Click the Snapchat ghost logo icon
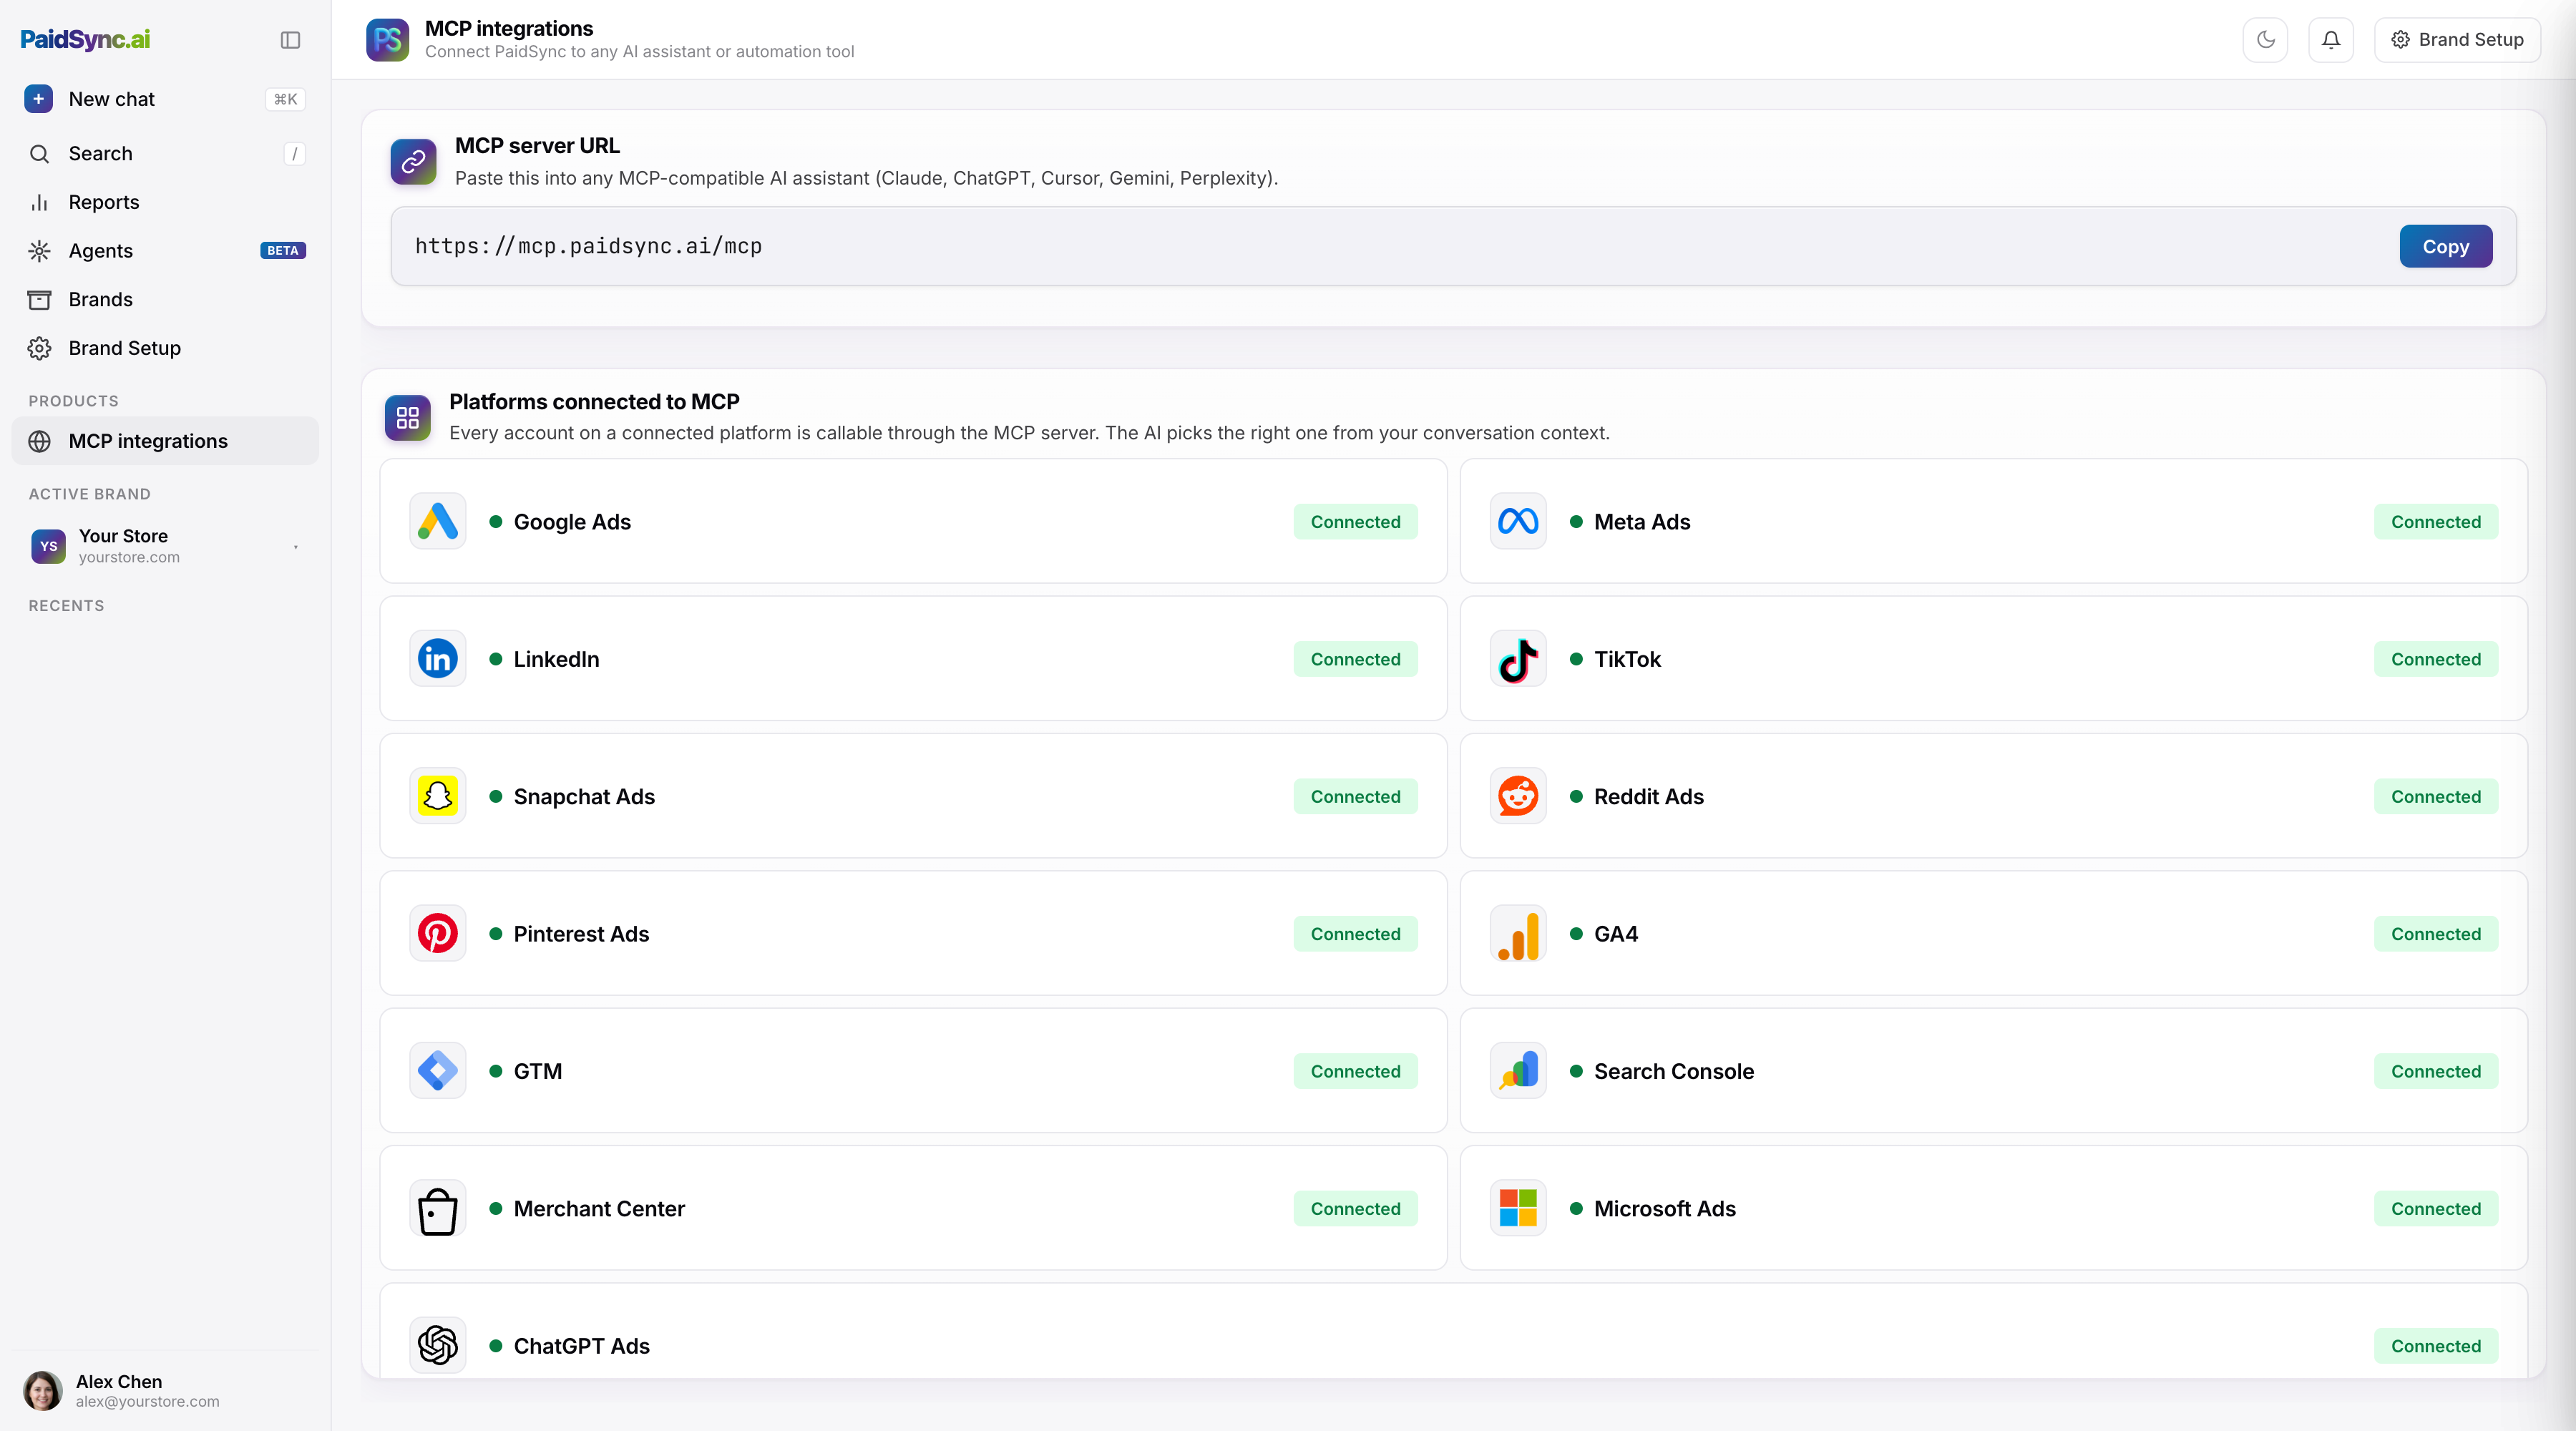This screenshot has width=2576, height=1431. tap(437, 796)
